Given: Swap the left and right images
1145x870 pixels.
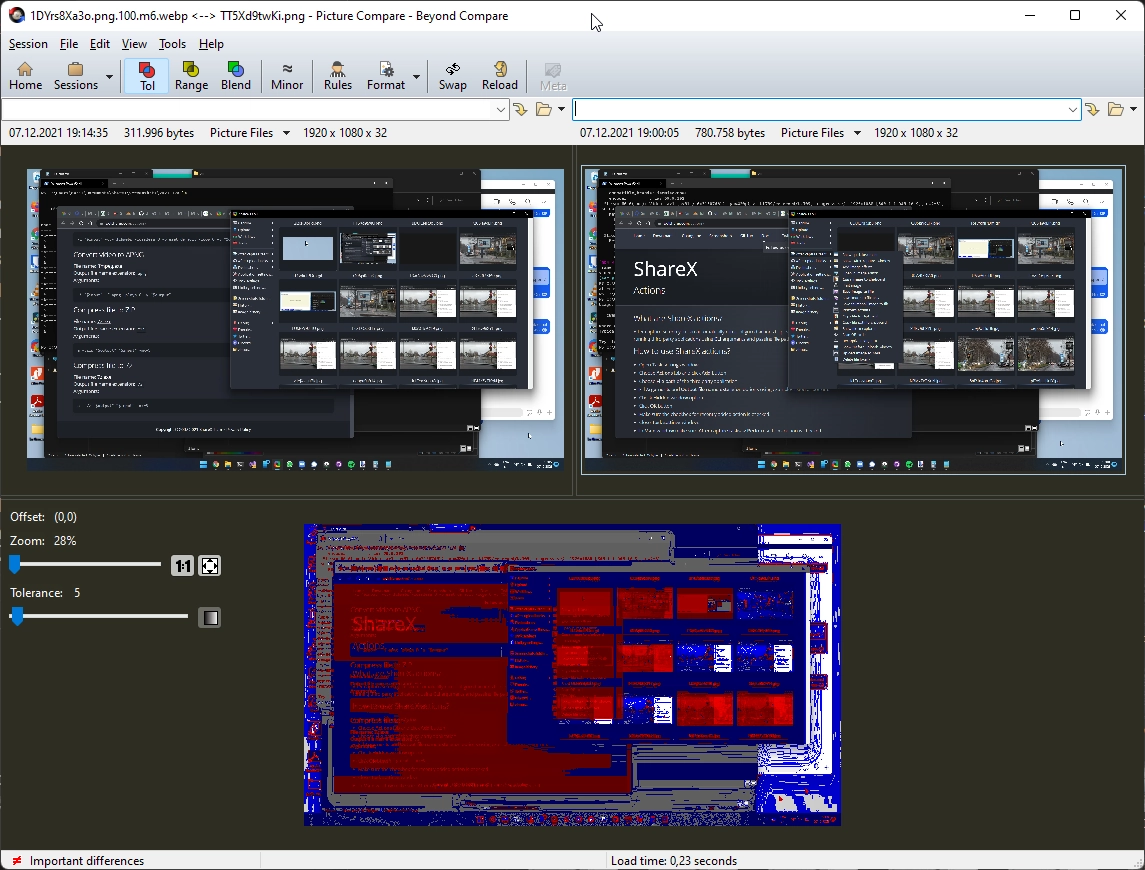Looking at the screenshot, I should click(452, 76).
